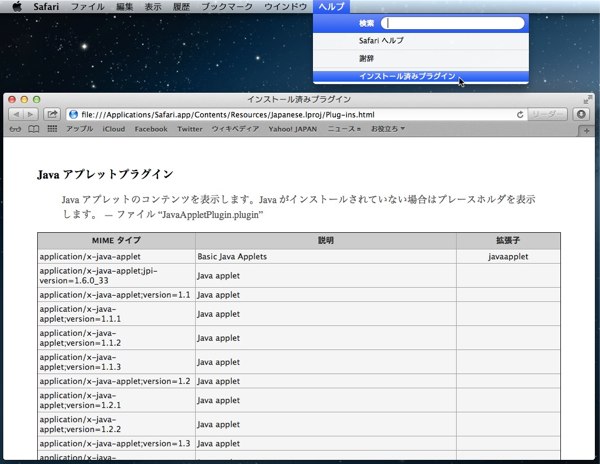Open the ウインドウ menu

[285, 7]
